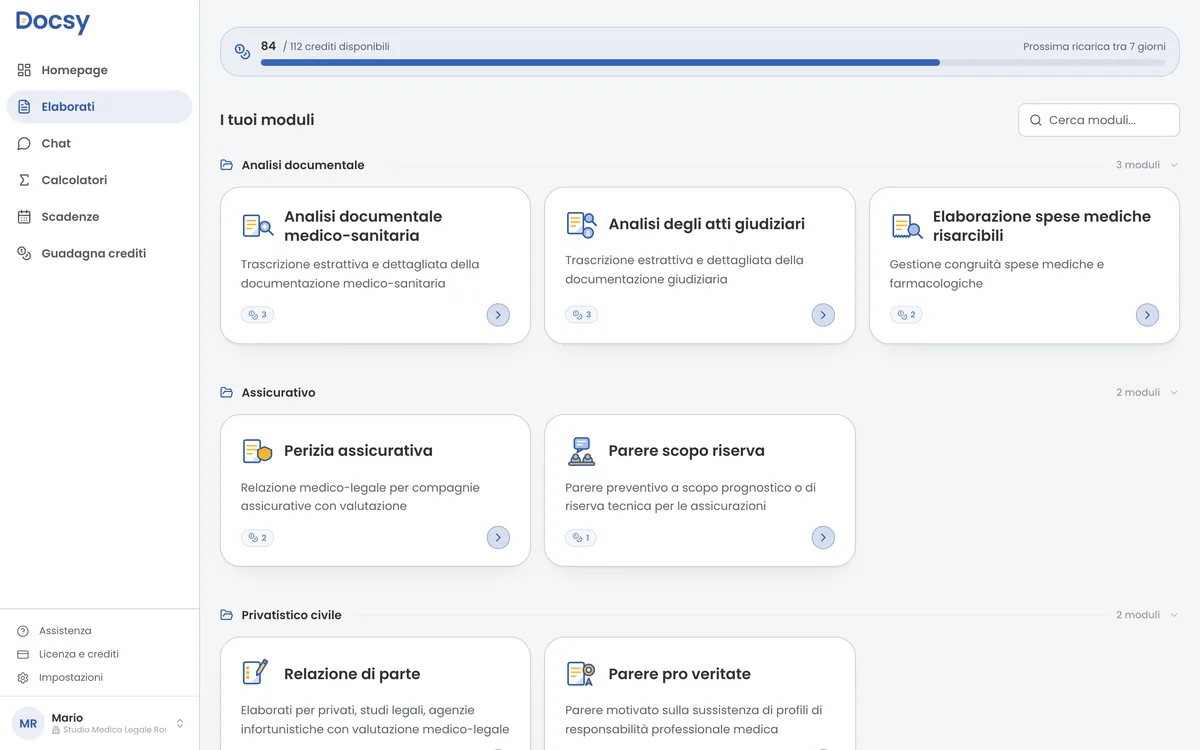Click the Guadagna crediti coins icon
Screen dimensions: 1200x750
(x=24, y=253)
